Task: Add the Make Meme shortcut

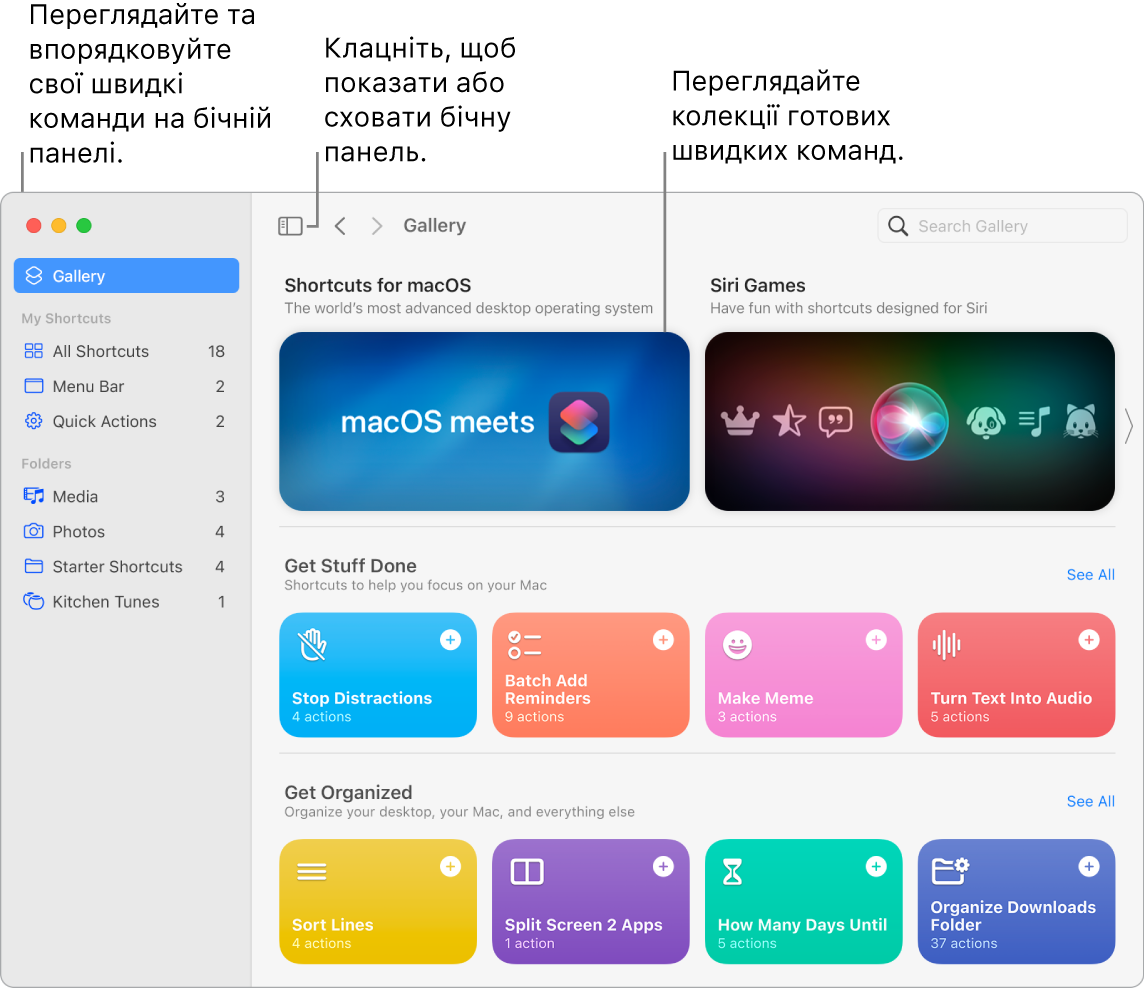Action: coord(875,639)
